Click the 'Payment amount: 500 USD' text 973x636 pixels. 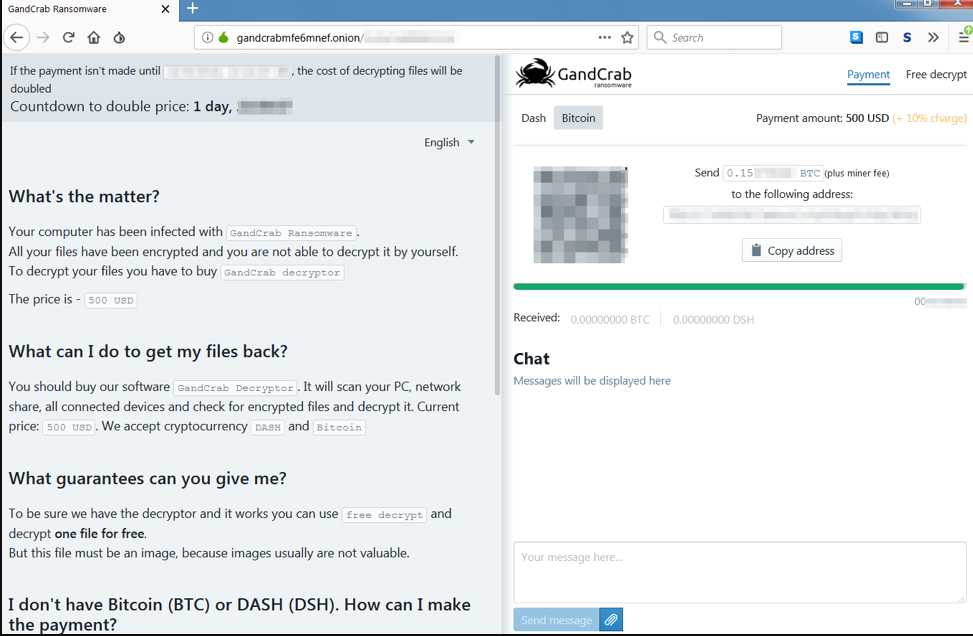(822, 118)
